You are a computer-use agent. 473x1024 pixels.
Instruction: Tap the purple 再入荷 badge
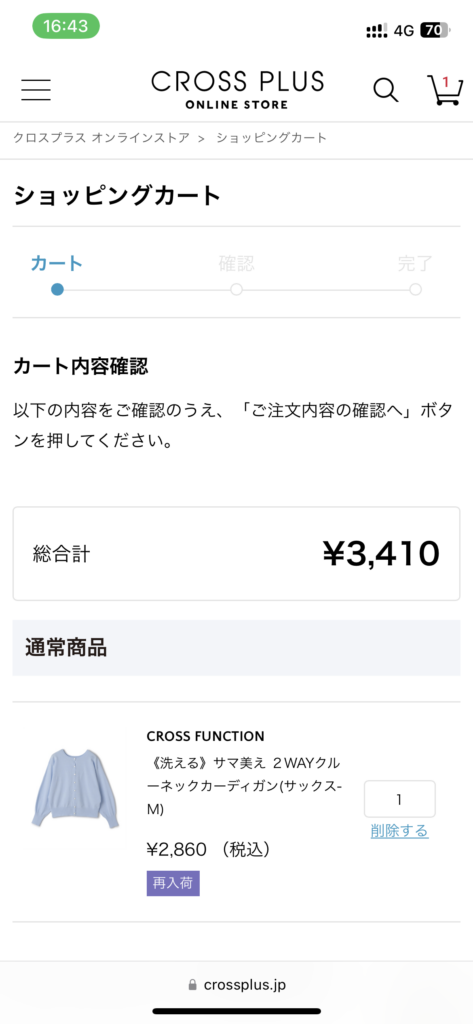[173, 884]
